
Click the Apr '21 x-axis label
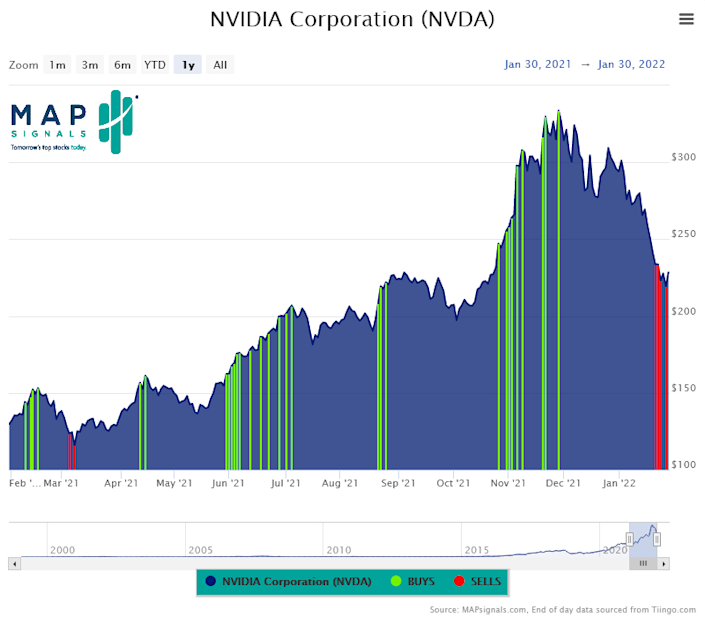point(121,483)
